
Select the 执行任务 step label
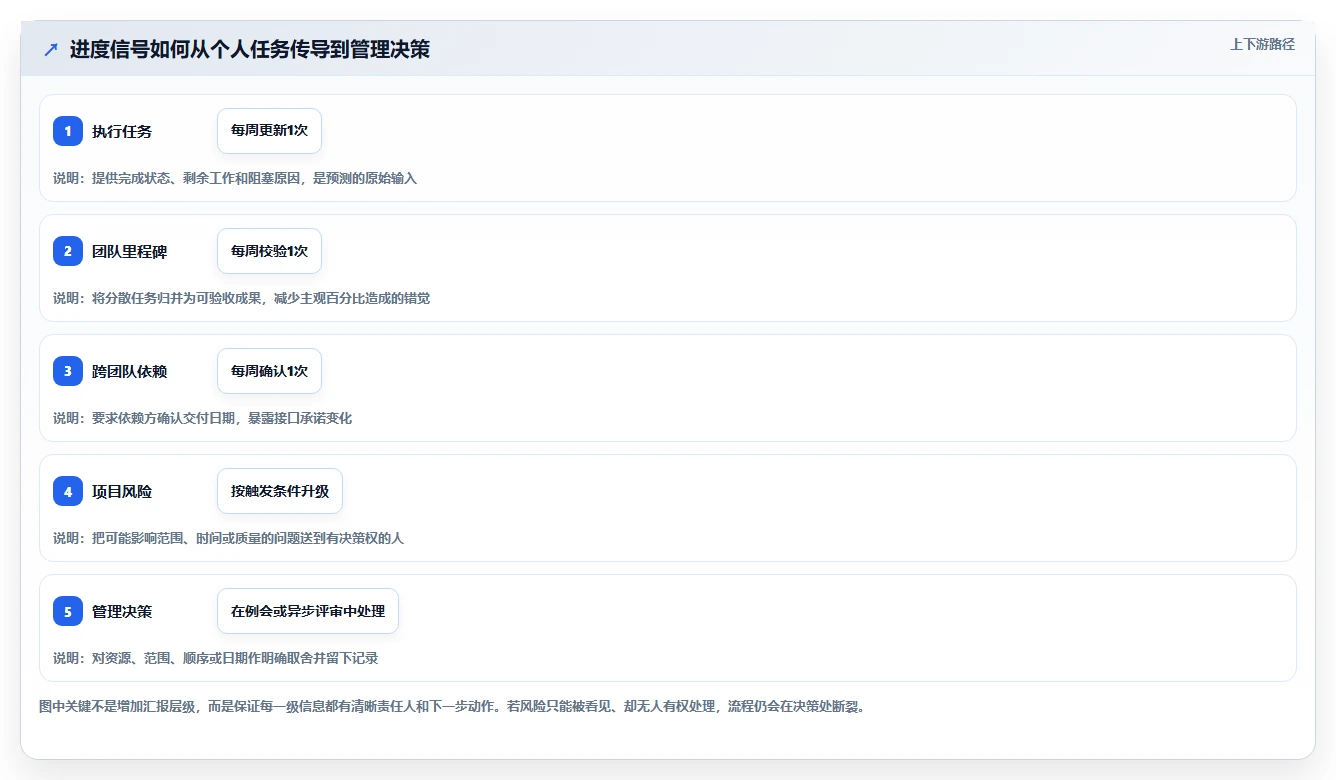coord(122,131)
